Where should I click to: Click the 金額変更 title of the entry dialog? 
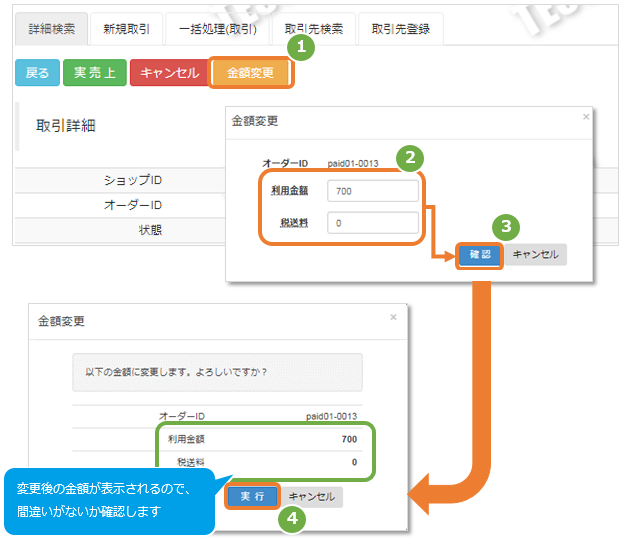click(255, 121)
